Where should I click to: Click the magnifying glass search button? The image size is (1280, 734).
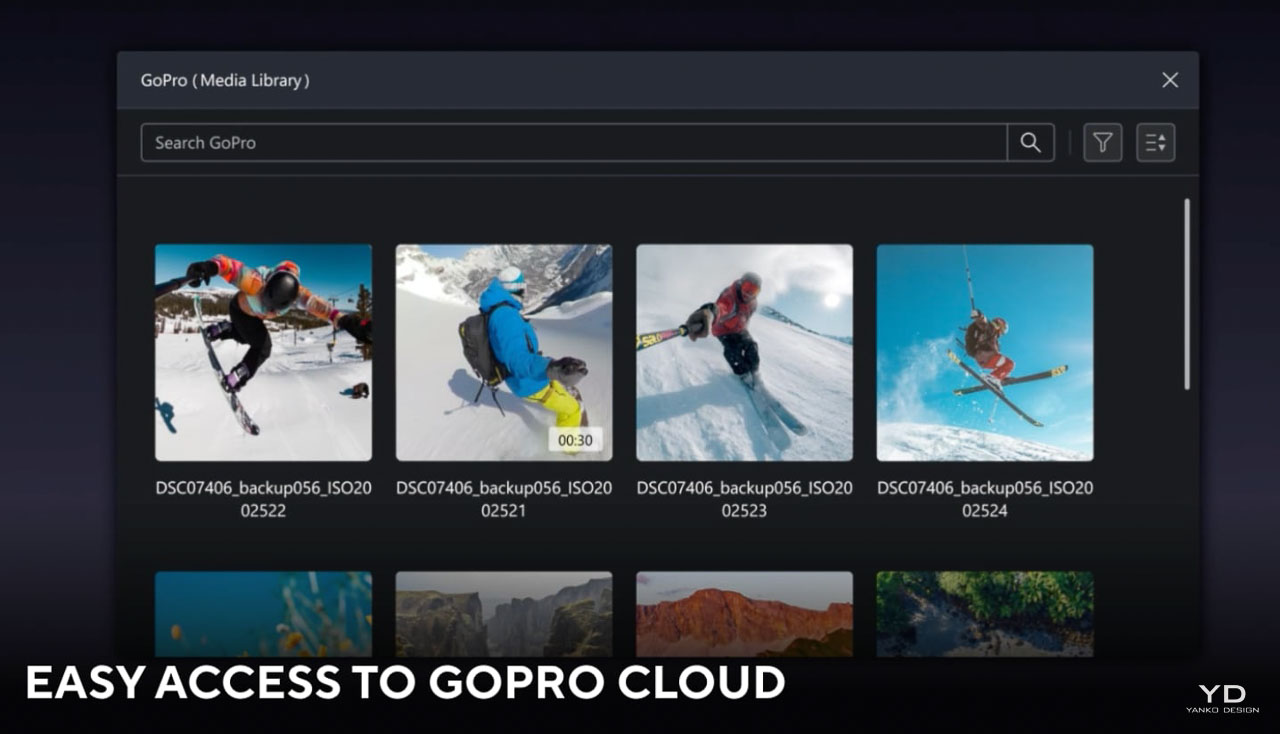point(1030,143)
